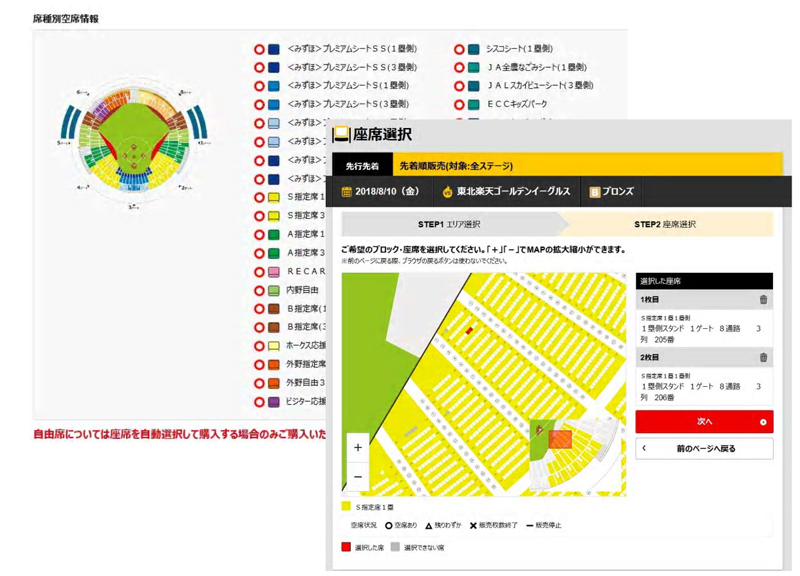The height and width of the screenshot is (576, 800).
Task: Click the 座席選択 window title text
Action: (x=382, y=135)
